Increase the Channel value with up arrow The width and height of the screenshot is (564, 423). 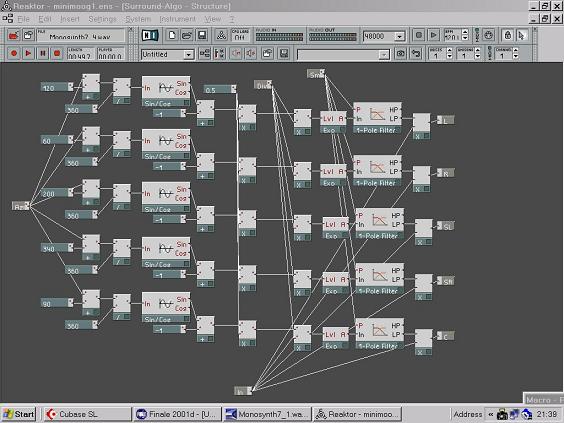[x=515, y=51]
